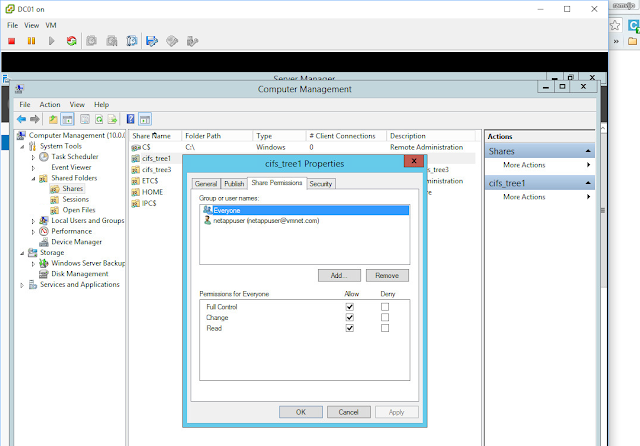The image size is (640, 446).
Task: Click the green Play VM button
Action: coord(51,41)
